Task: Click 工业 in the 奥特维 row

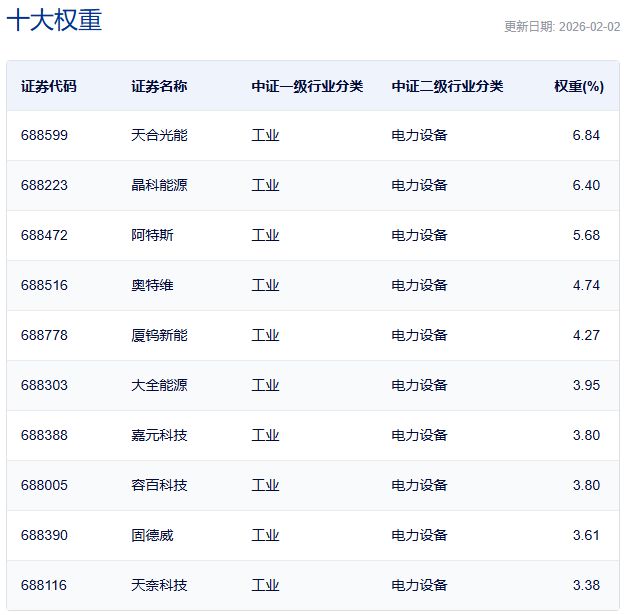Action: pyautogui.click(x=265, y=285)
